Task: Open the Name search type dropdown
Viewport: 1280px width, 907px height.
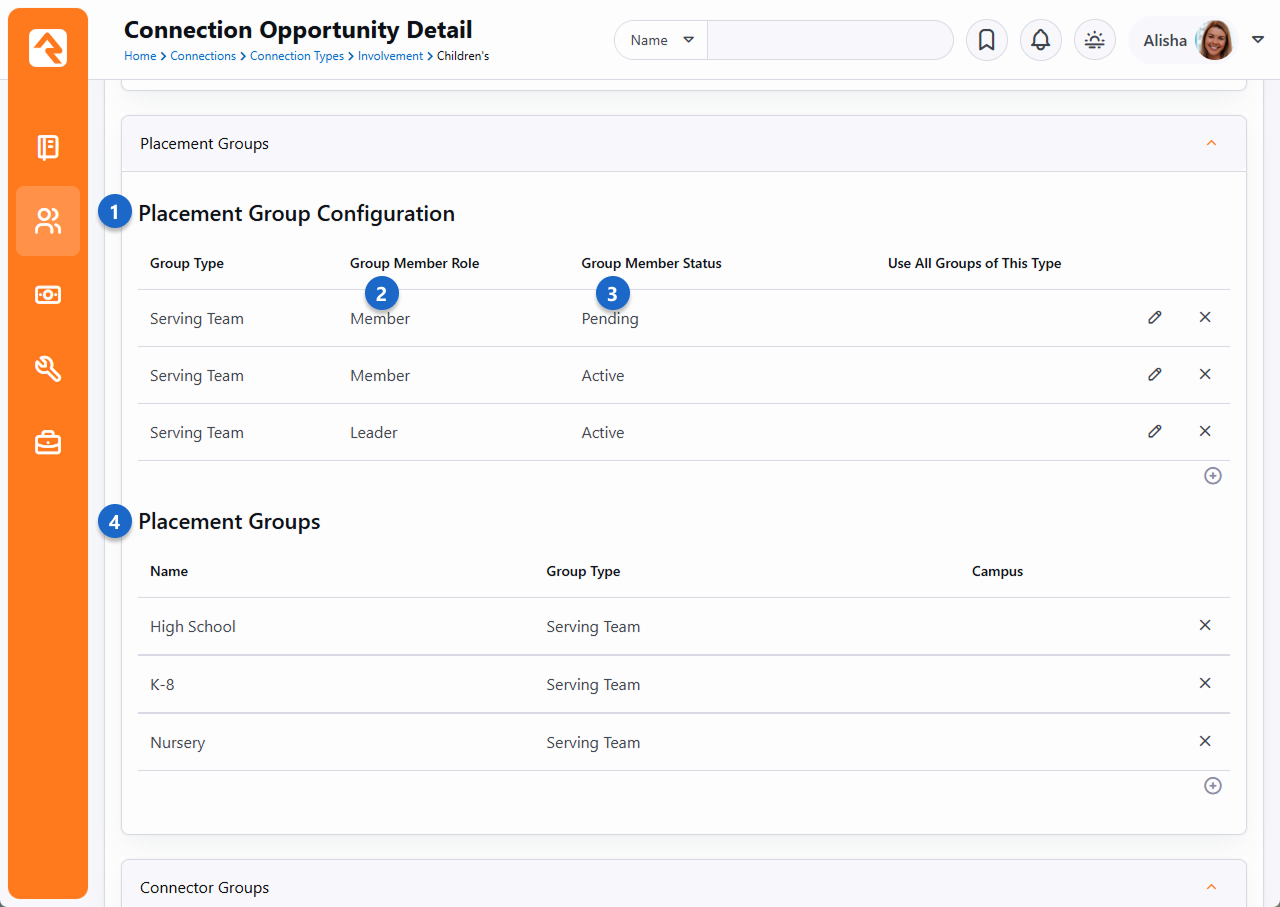Action: coord(661,40)
